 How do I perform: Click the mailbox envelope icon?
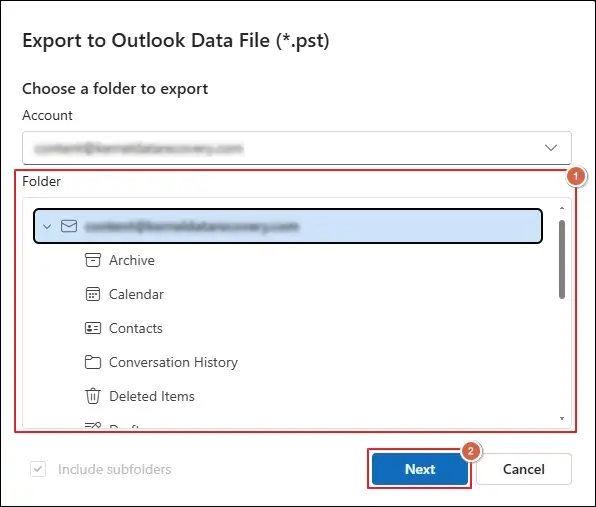[x=69, y=226]
